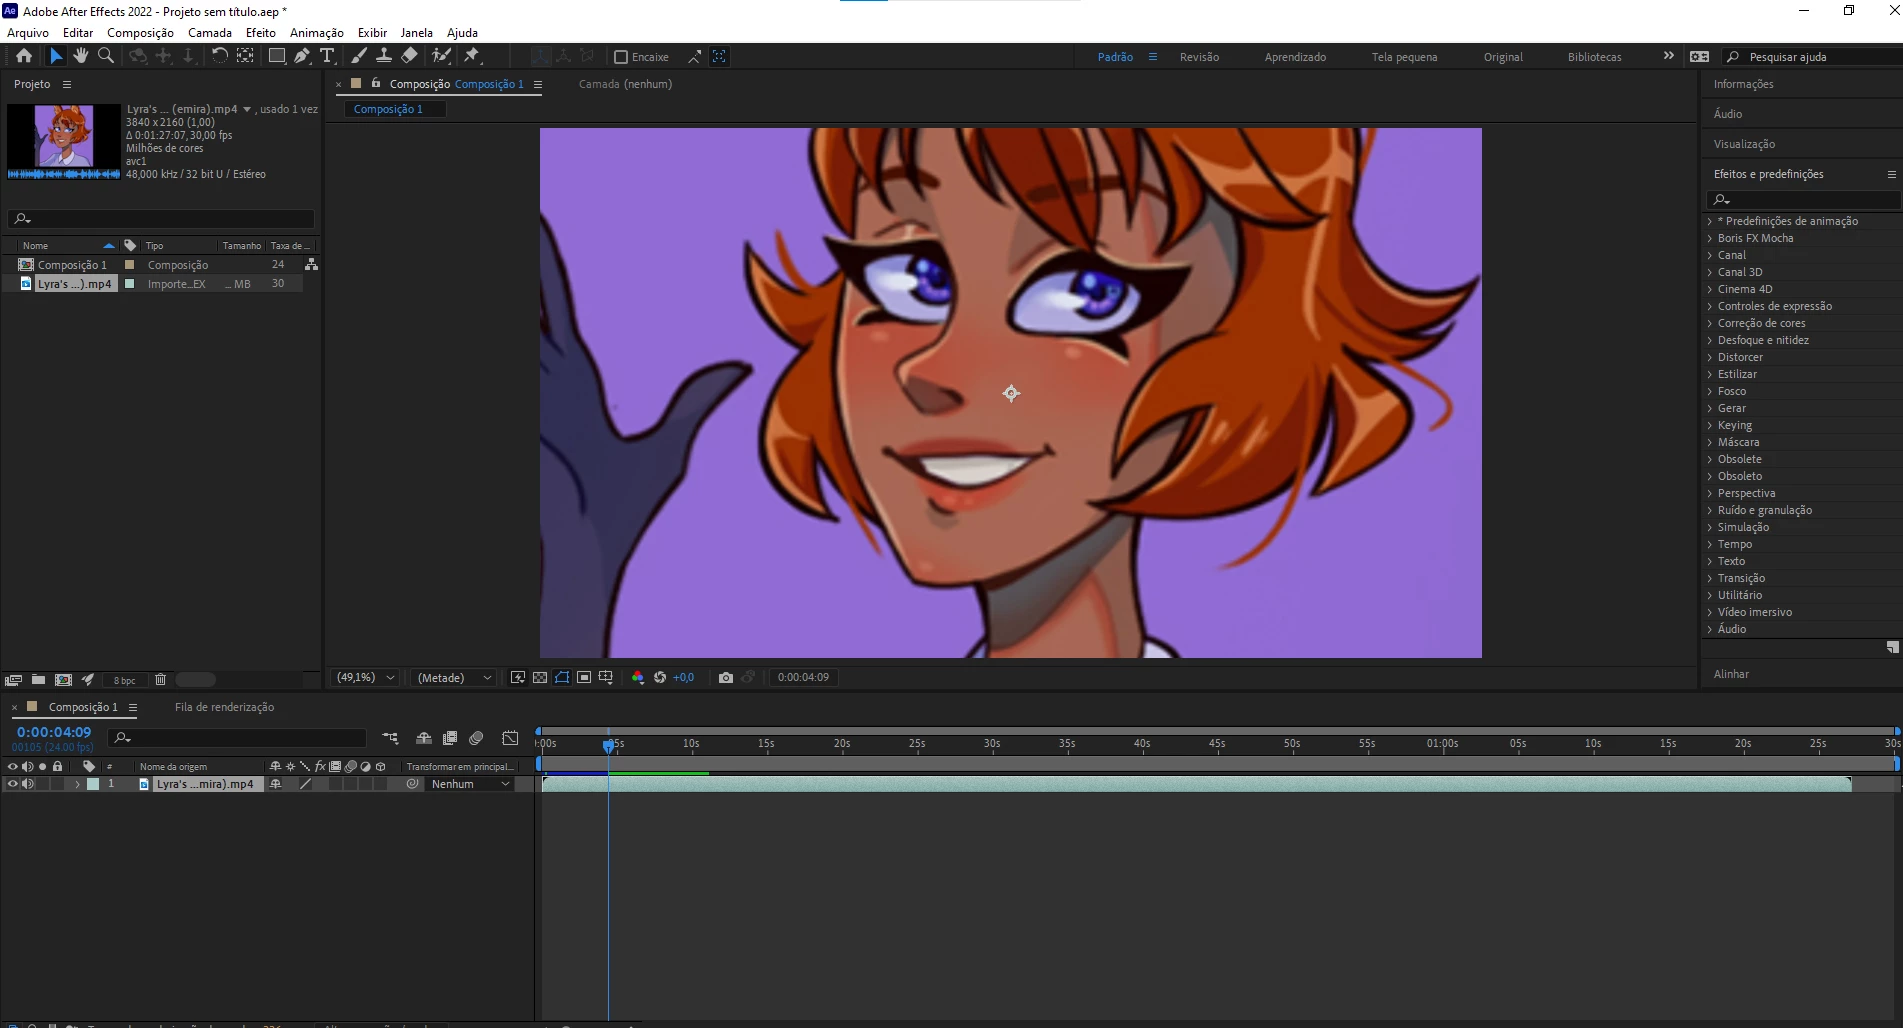Toggle mask and shape path visibility
The image size is (1903, 1028).
click(x=562, y=678)
